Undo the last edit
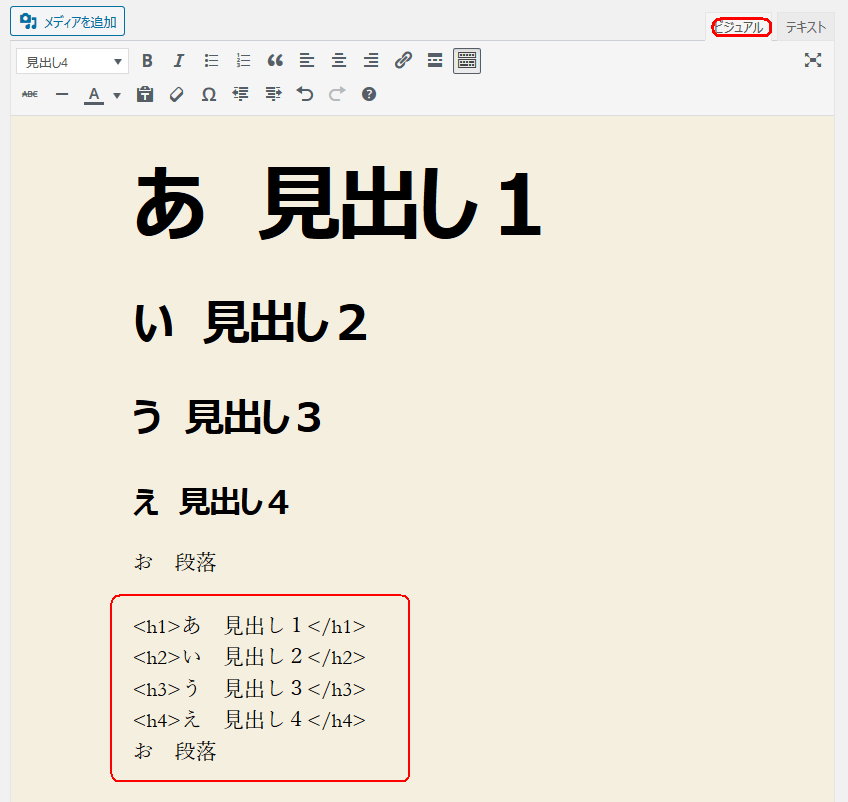Image resolution: width=848 pixels, height=802 pixels. (305, 95)
